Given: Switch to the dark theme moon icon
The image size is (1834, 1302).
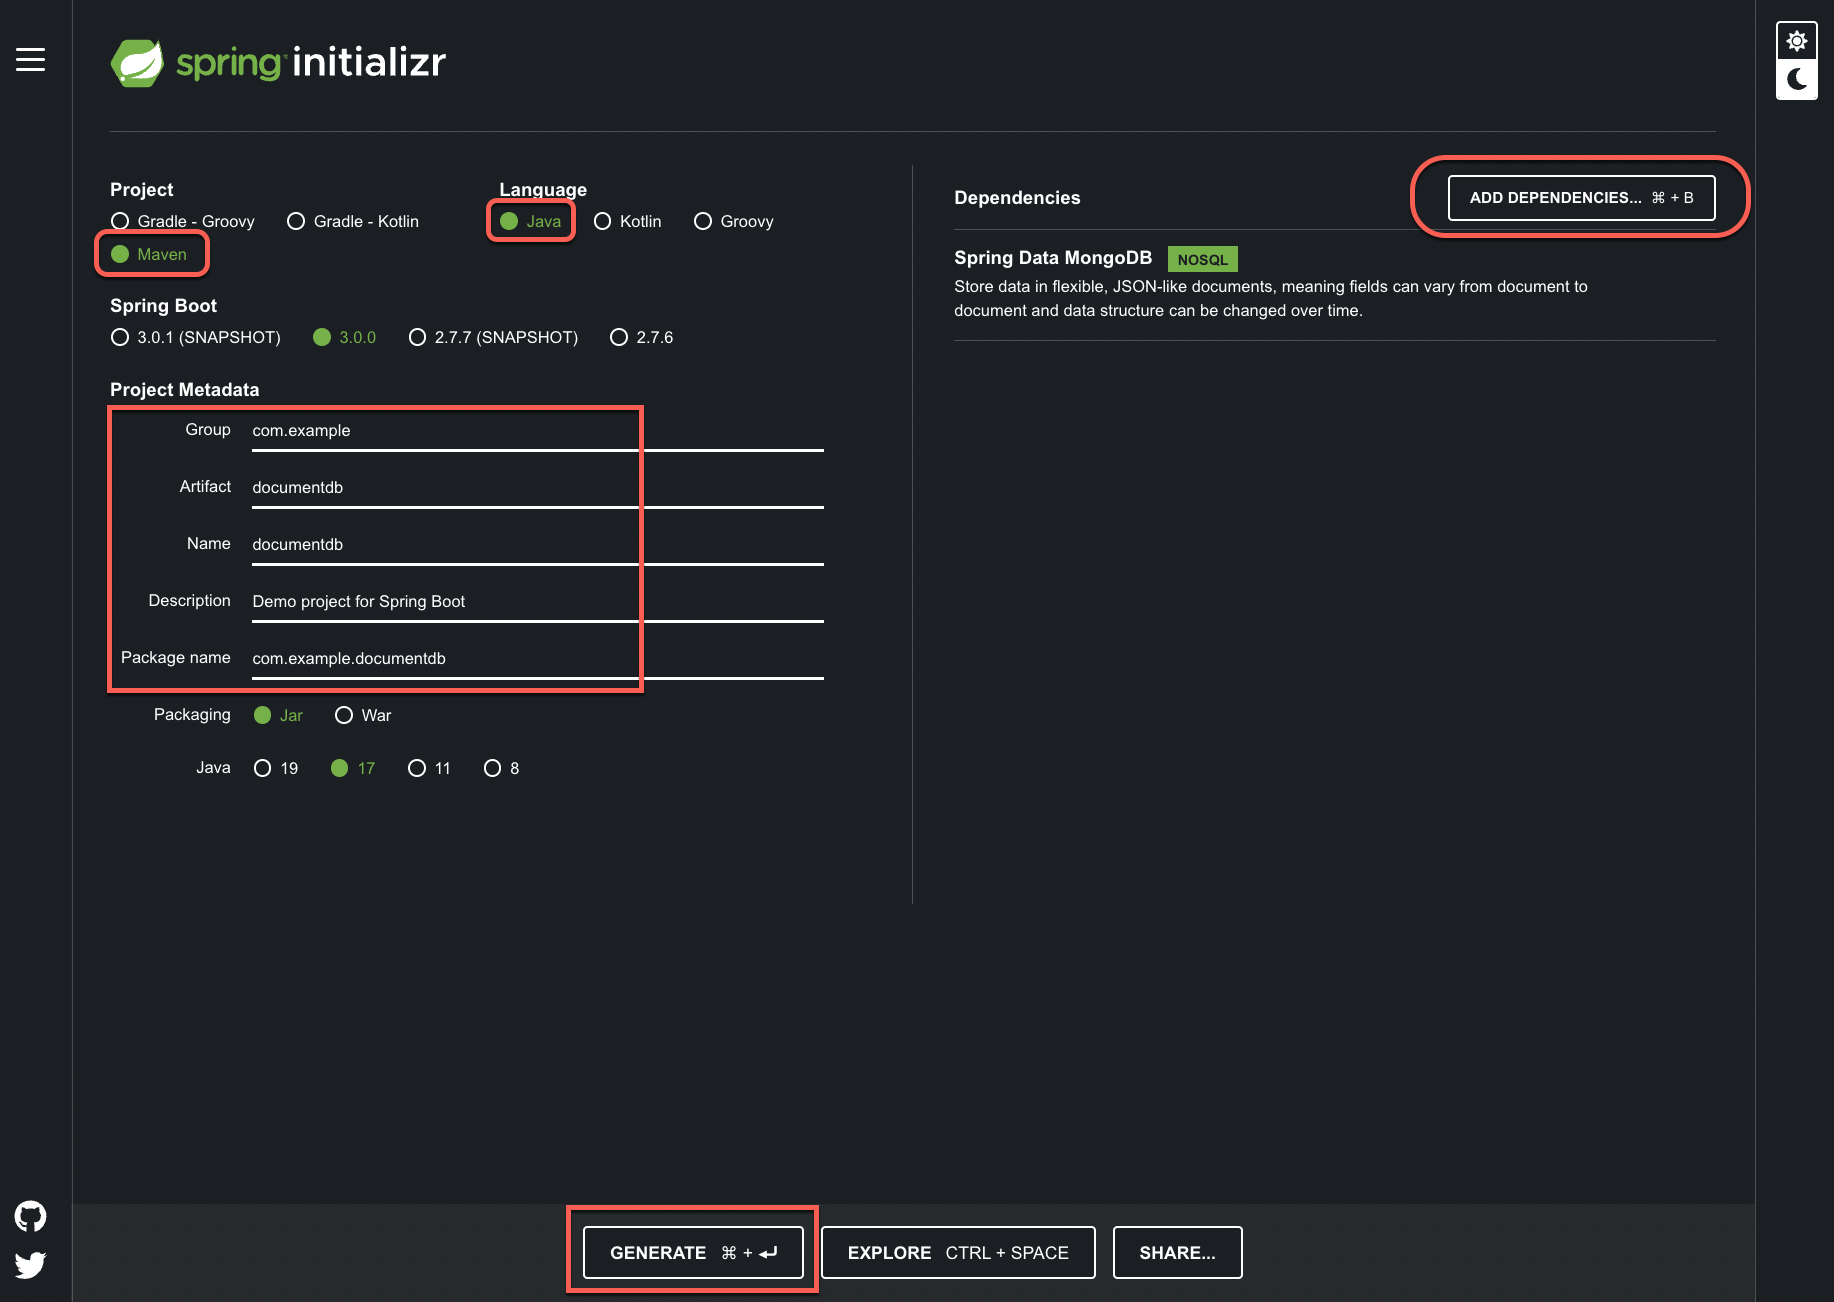Looking at the screenshot, I should tap(1797, 79).
